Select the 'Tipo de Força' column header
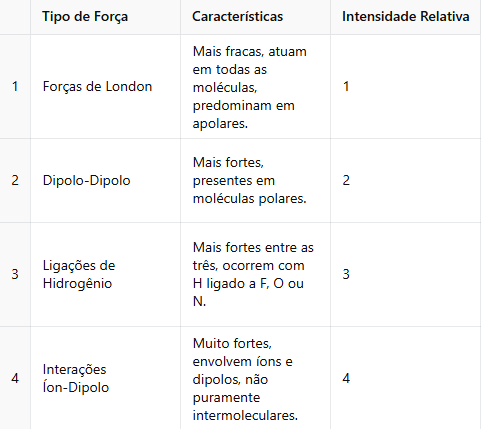The width and height of the screenshot is (481, 429). (x=105, y=17)
